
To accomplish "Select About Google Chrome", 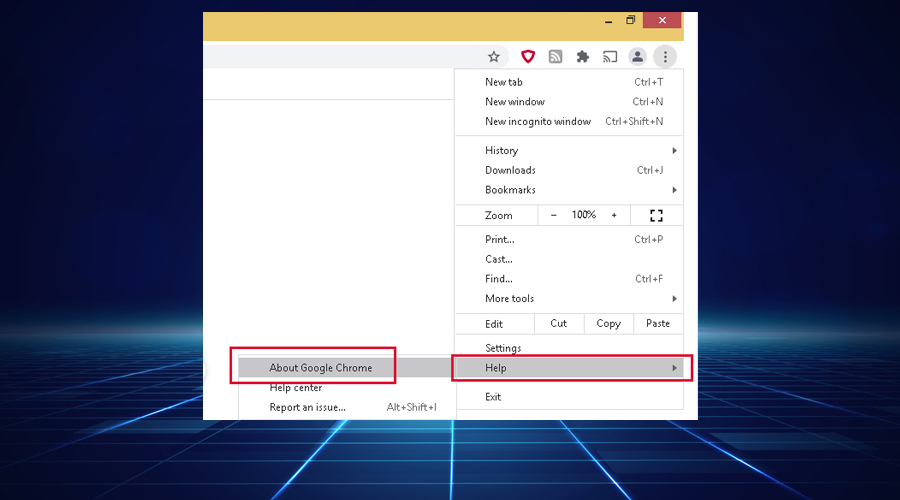I will pos(347,368).
